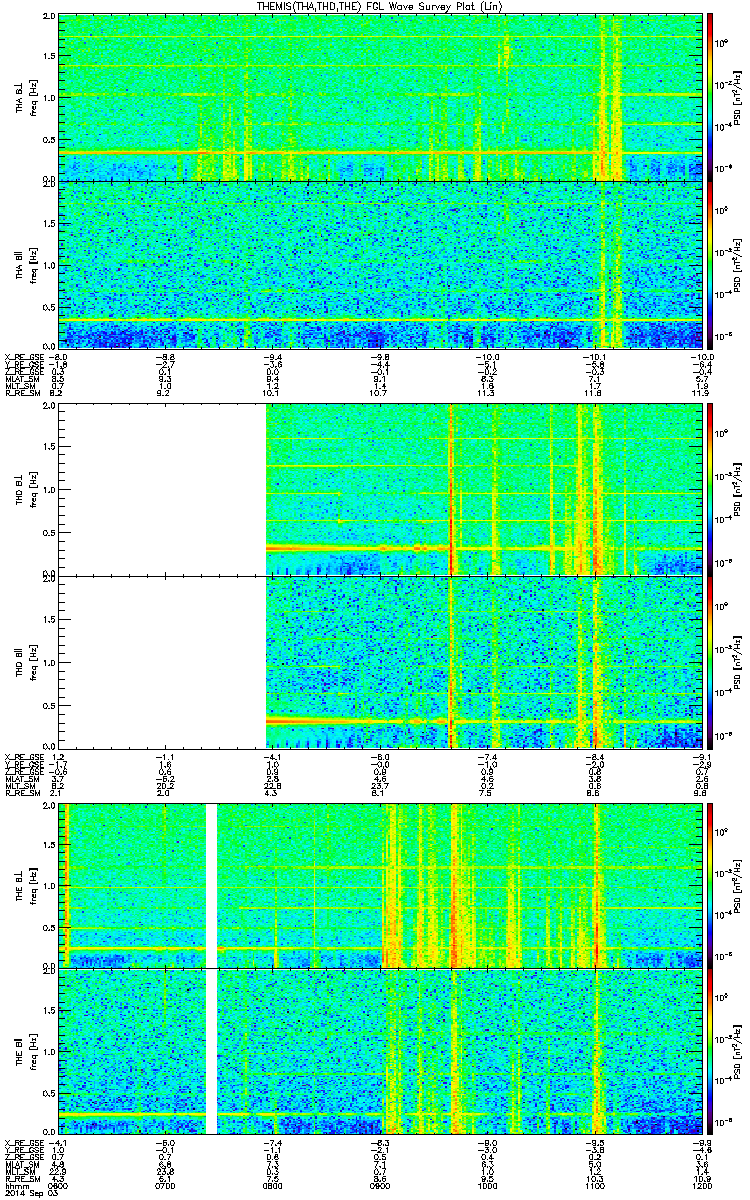Image resolution: width=750 pixels, height=1200 pixels.
Task: Select the THD BL spectrogram panel
Action: click(x=380, y=489)
